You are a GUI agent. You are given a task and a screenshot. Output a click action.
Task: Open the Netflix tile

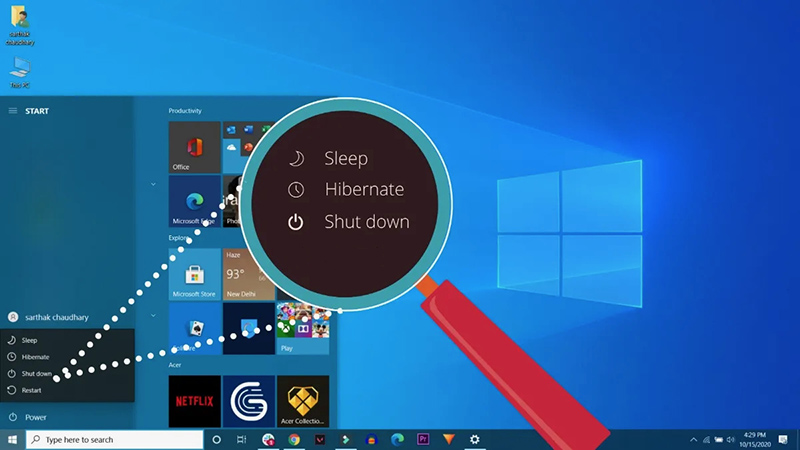194,401
